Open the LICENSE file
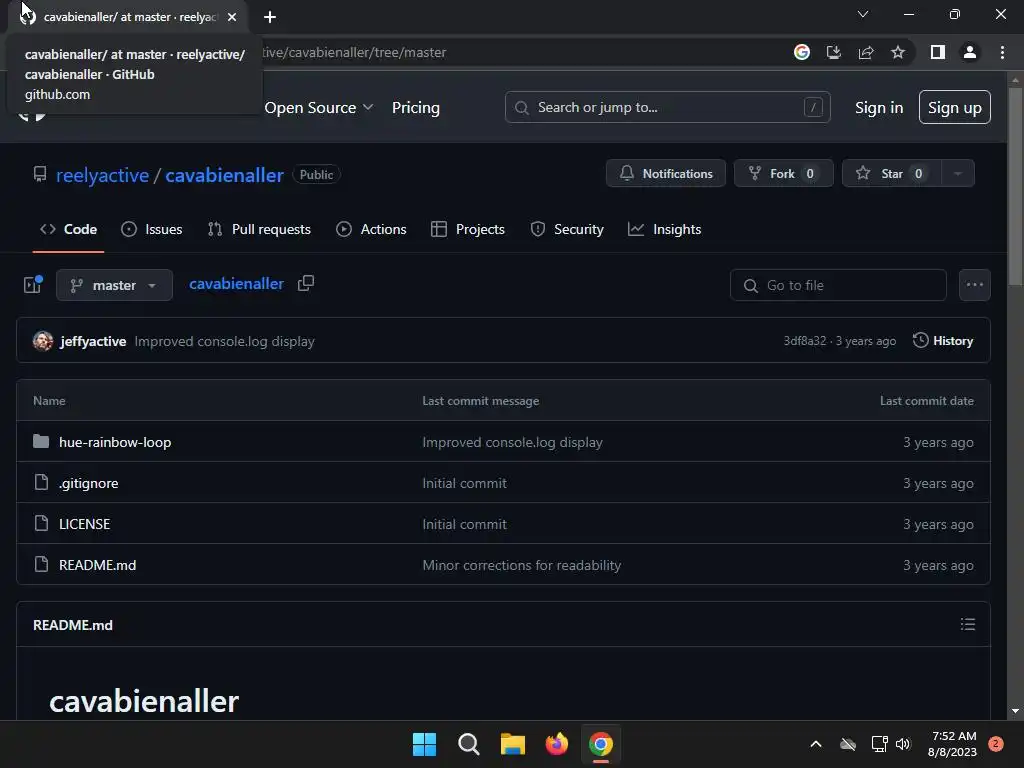The image size is (1024, 768). pyautogui.click(x=84, y=524)
